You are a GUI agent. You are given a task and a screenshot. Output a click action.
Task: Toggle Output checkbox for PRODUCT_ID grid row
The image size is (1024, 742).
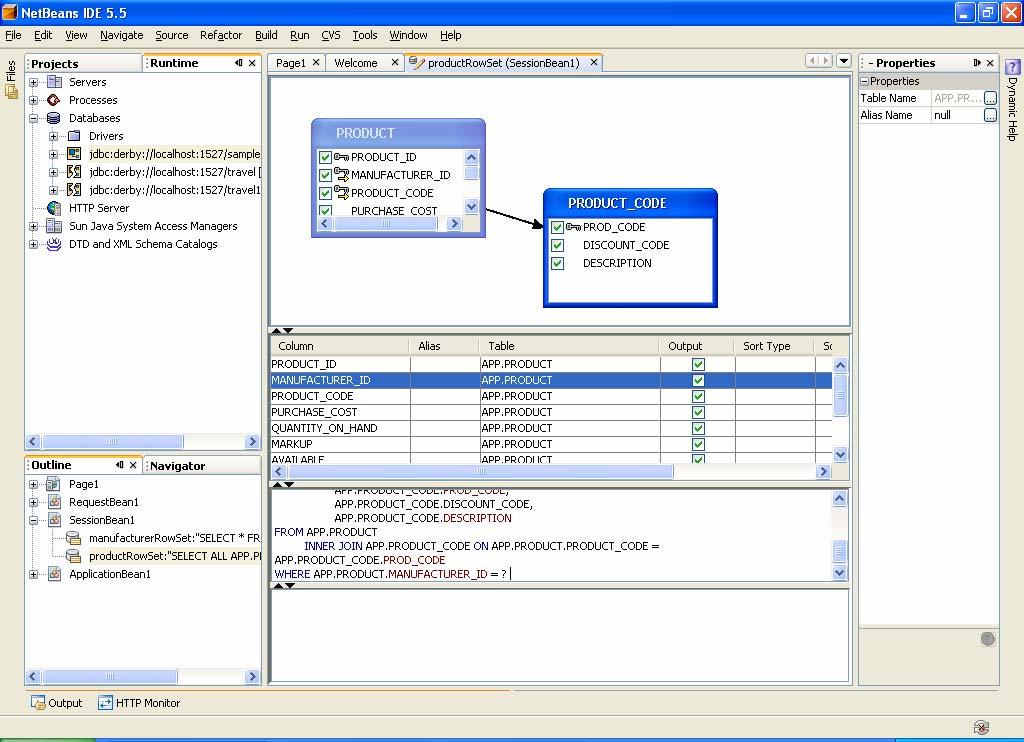tap(698, 364)
